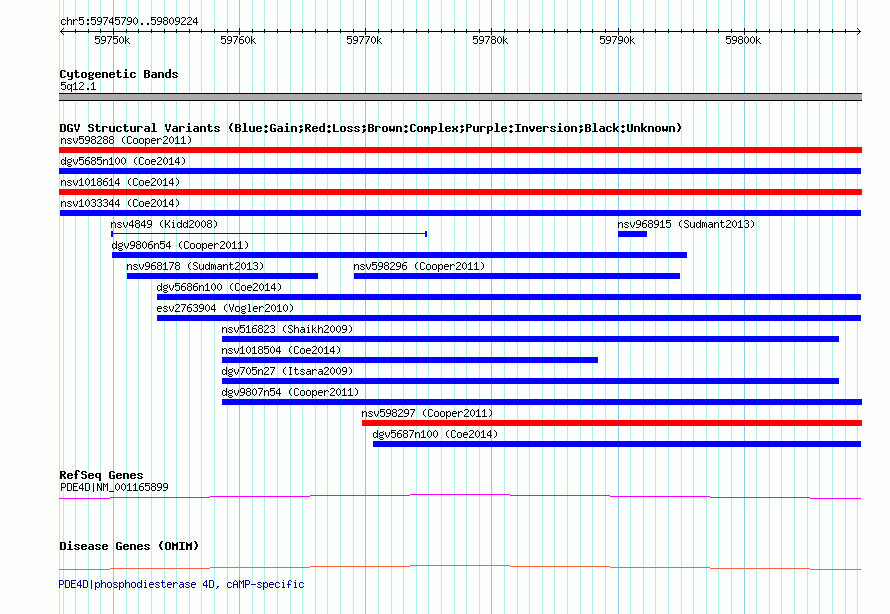Click the nsv4849 (Kidd2008) text label
The image size is (890, 614).
(164, 224)
